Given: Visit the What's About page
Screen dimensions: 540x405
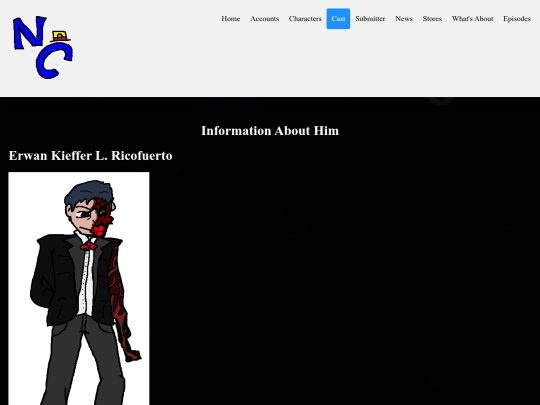Looking at the screenshot, I should pyautogui.click(x=472, y=19).
